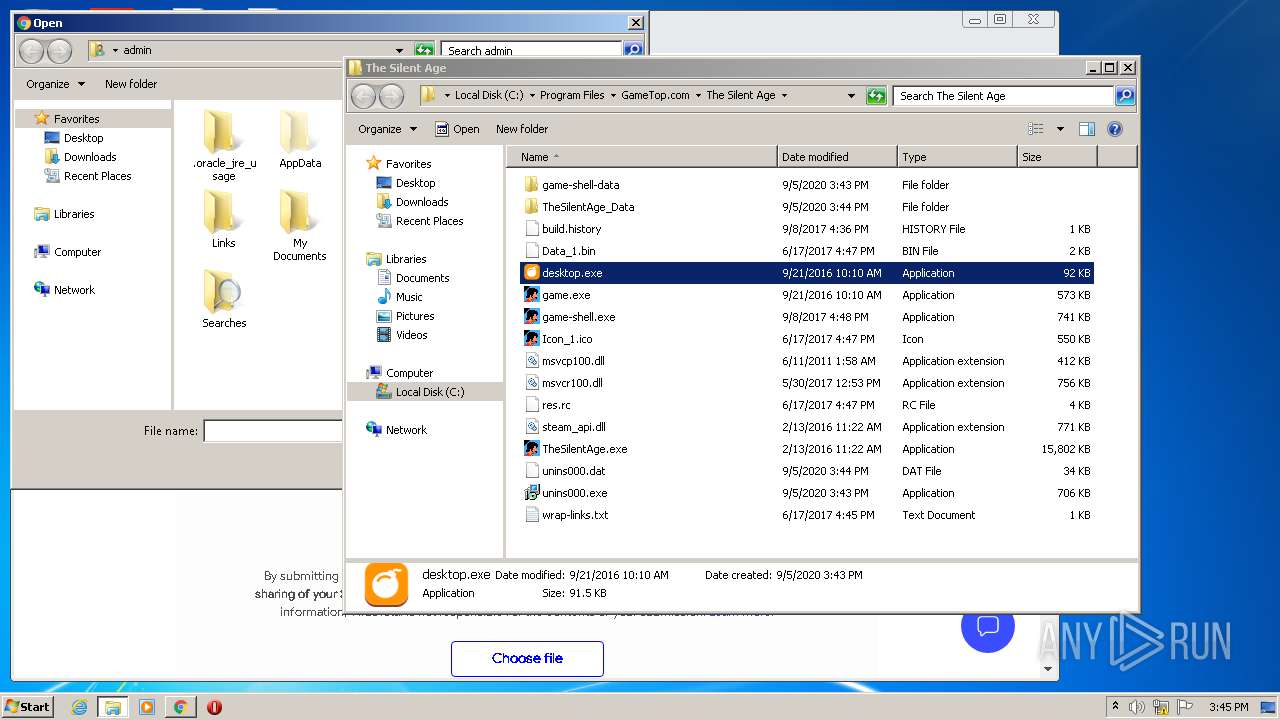Viewport: 1280px width, 720px height.
Task: Expand the The Silent Age breadcrumb arrow
Action: tap(784, 96)
